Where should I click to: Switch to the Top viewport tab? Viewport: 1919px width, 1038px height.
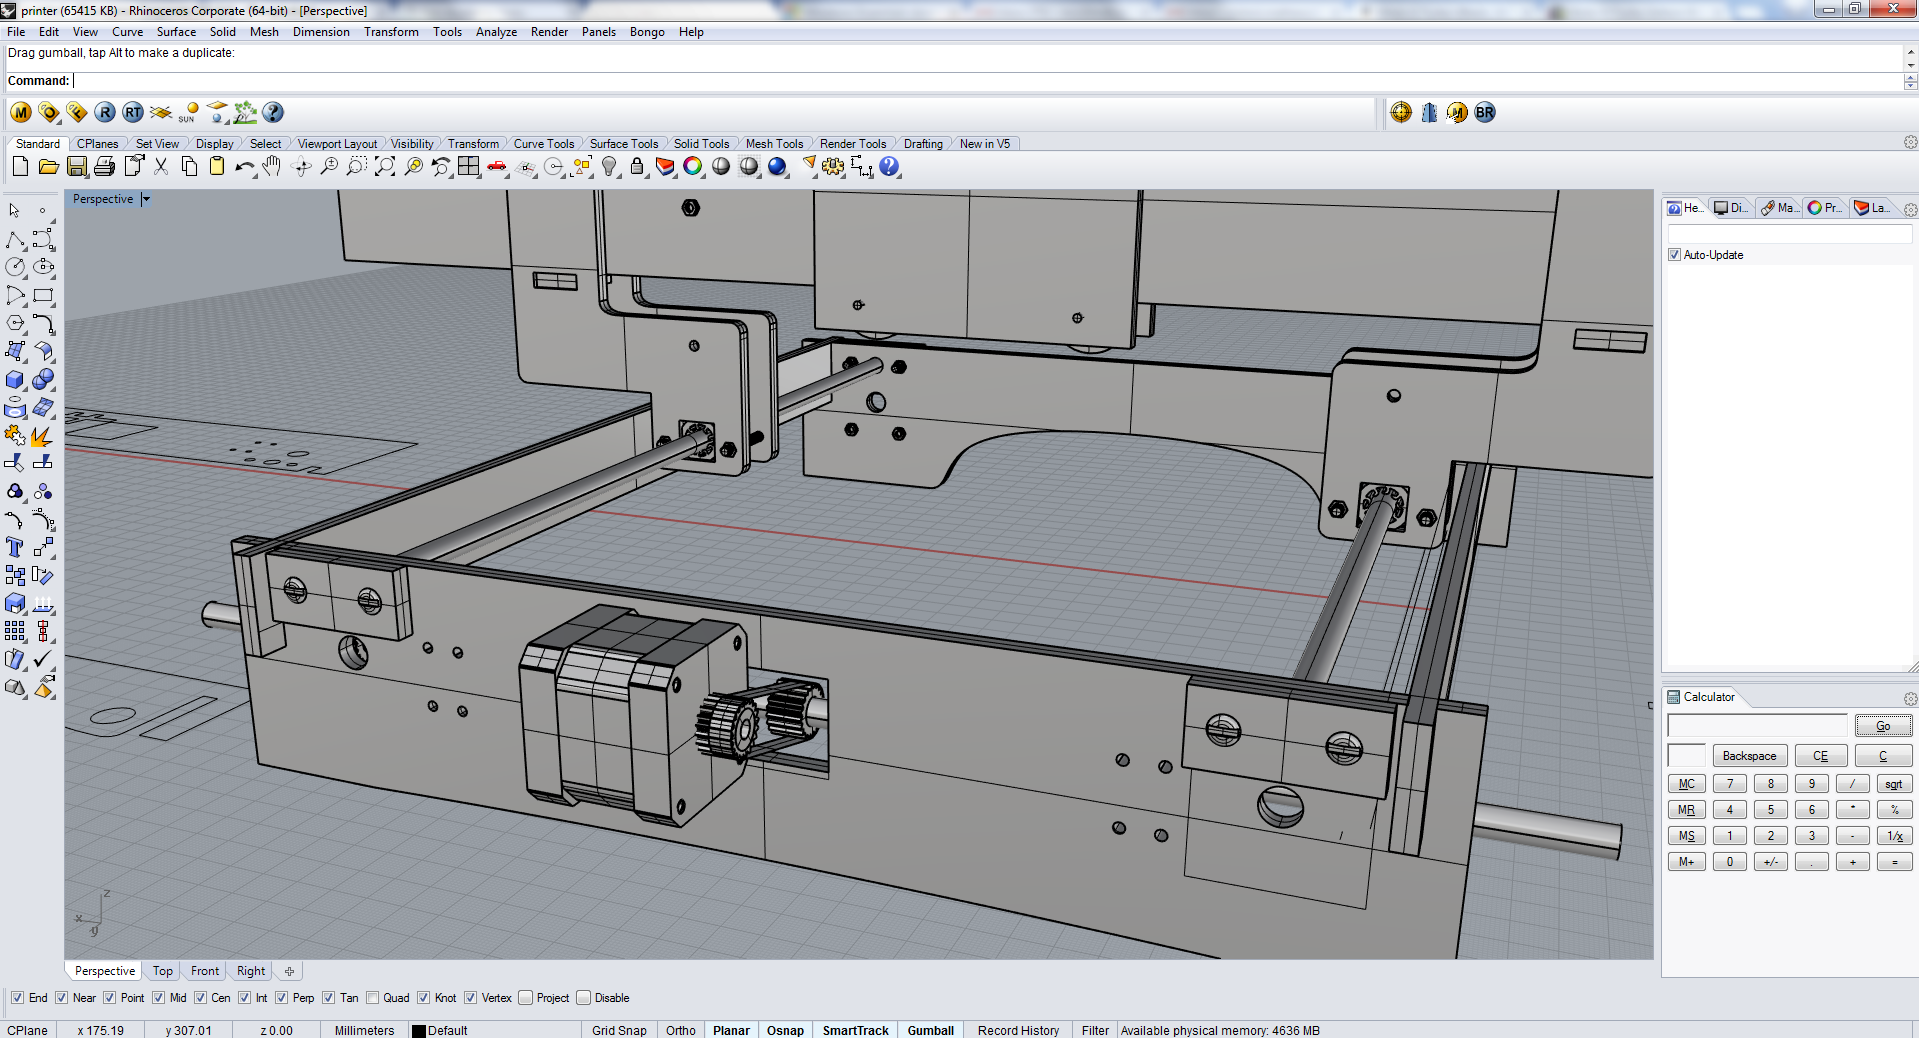coord(163,971)
